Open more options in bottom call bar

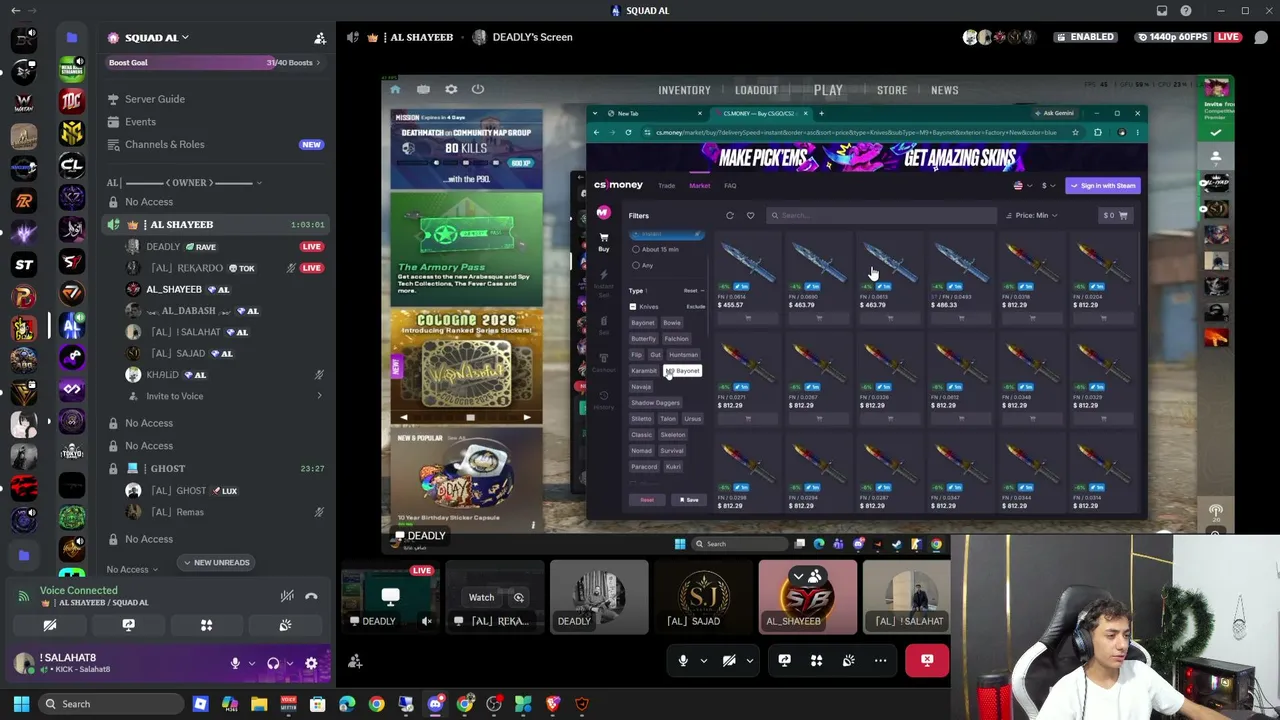coord(880,660)
